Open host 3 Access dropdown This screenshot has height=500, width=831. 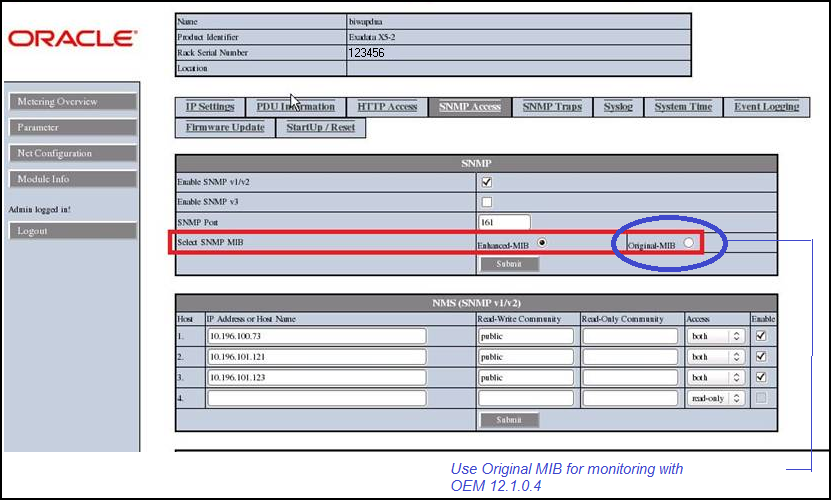click(715, 378)
